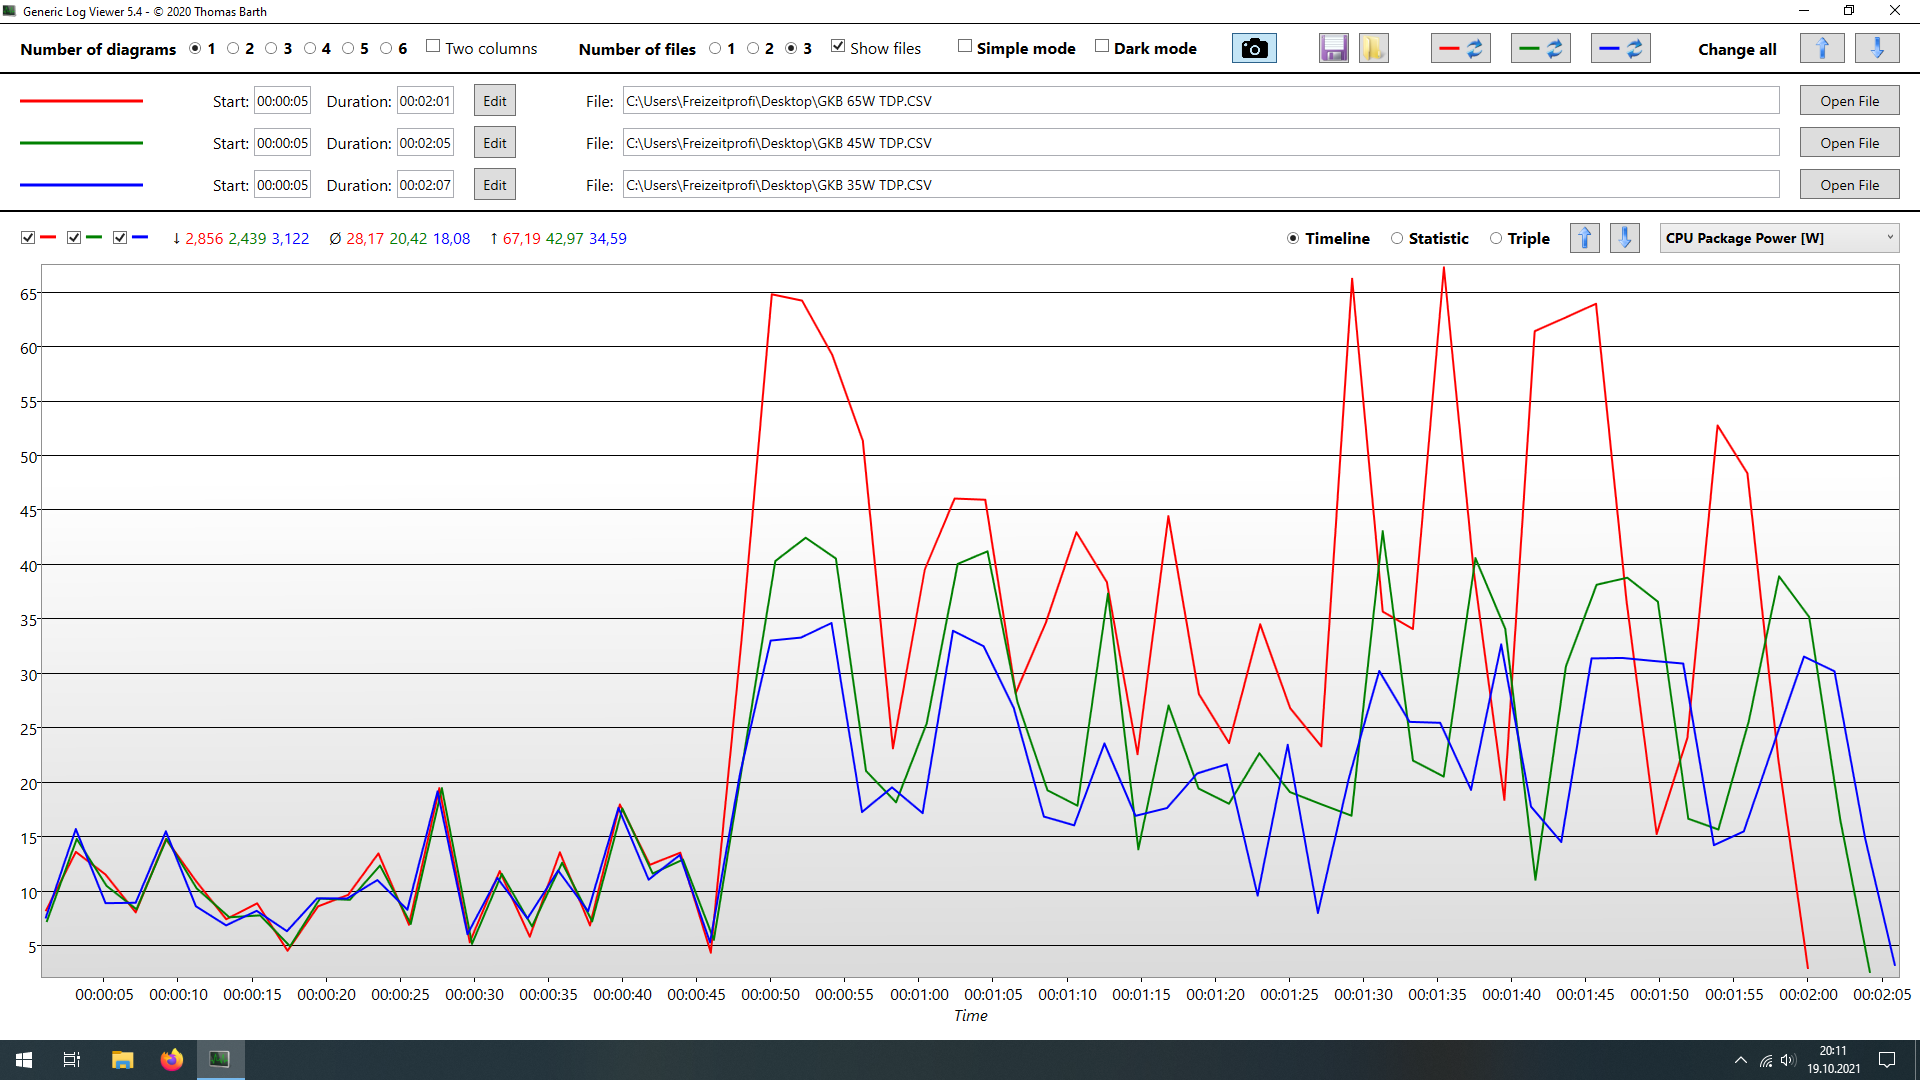Enable the Two columns checkbox
The width and height of the screenshot is (1920, 1080).
point(433,47)
